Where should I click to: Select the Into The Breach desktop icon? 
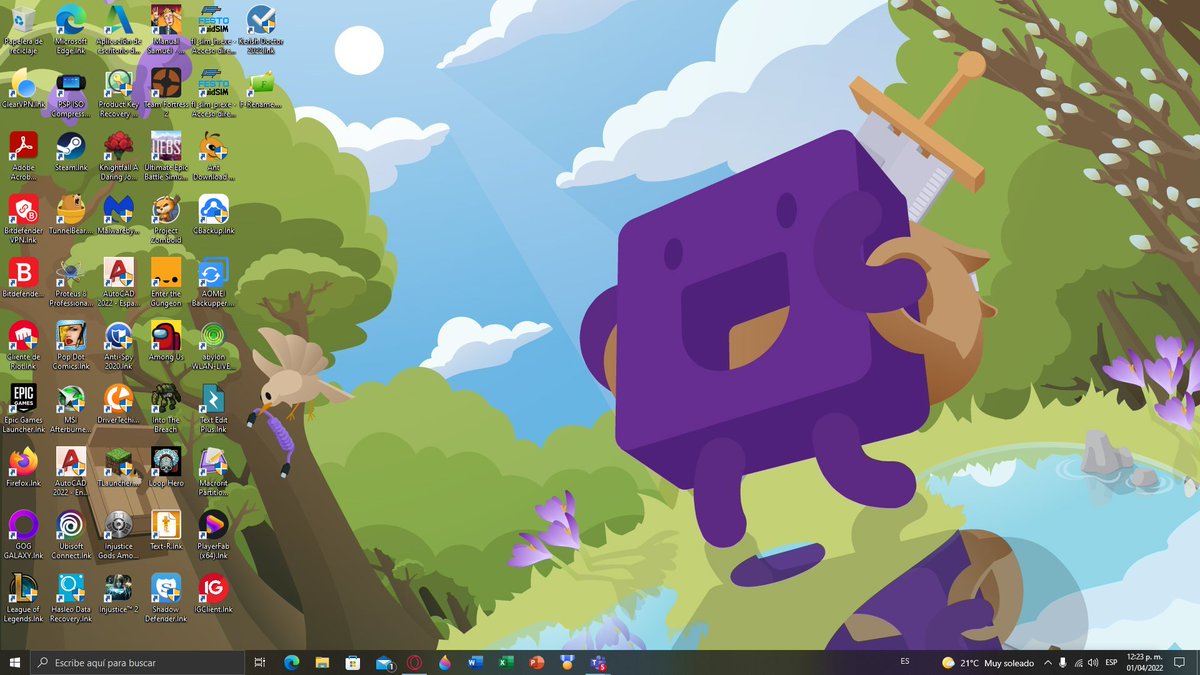point(166,409)
